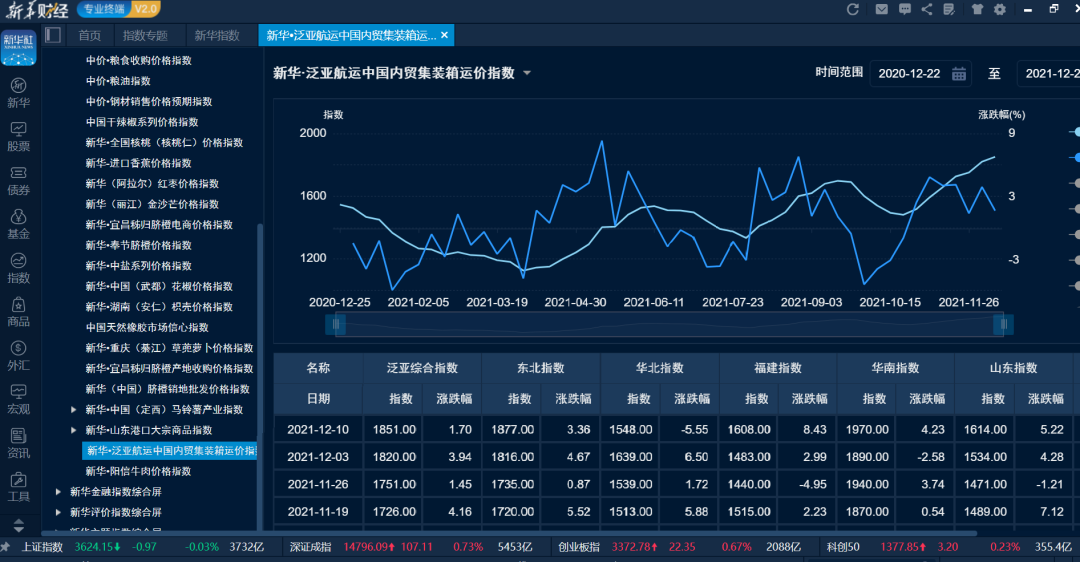The width and height of the screenshot is (1080, 562).
Task: Switch to the 首页 tab
Action: pos(90,35)
